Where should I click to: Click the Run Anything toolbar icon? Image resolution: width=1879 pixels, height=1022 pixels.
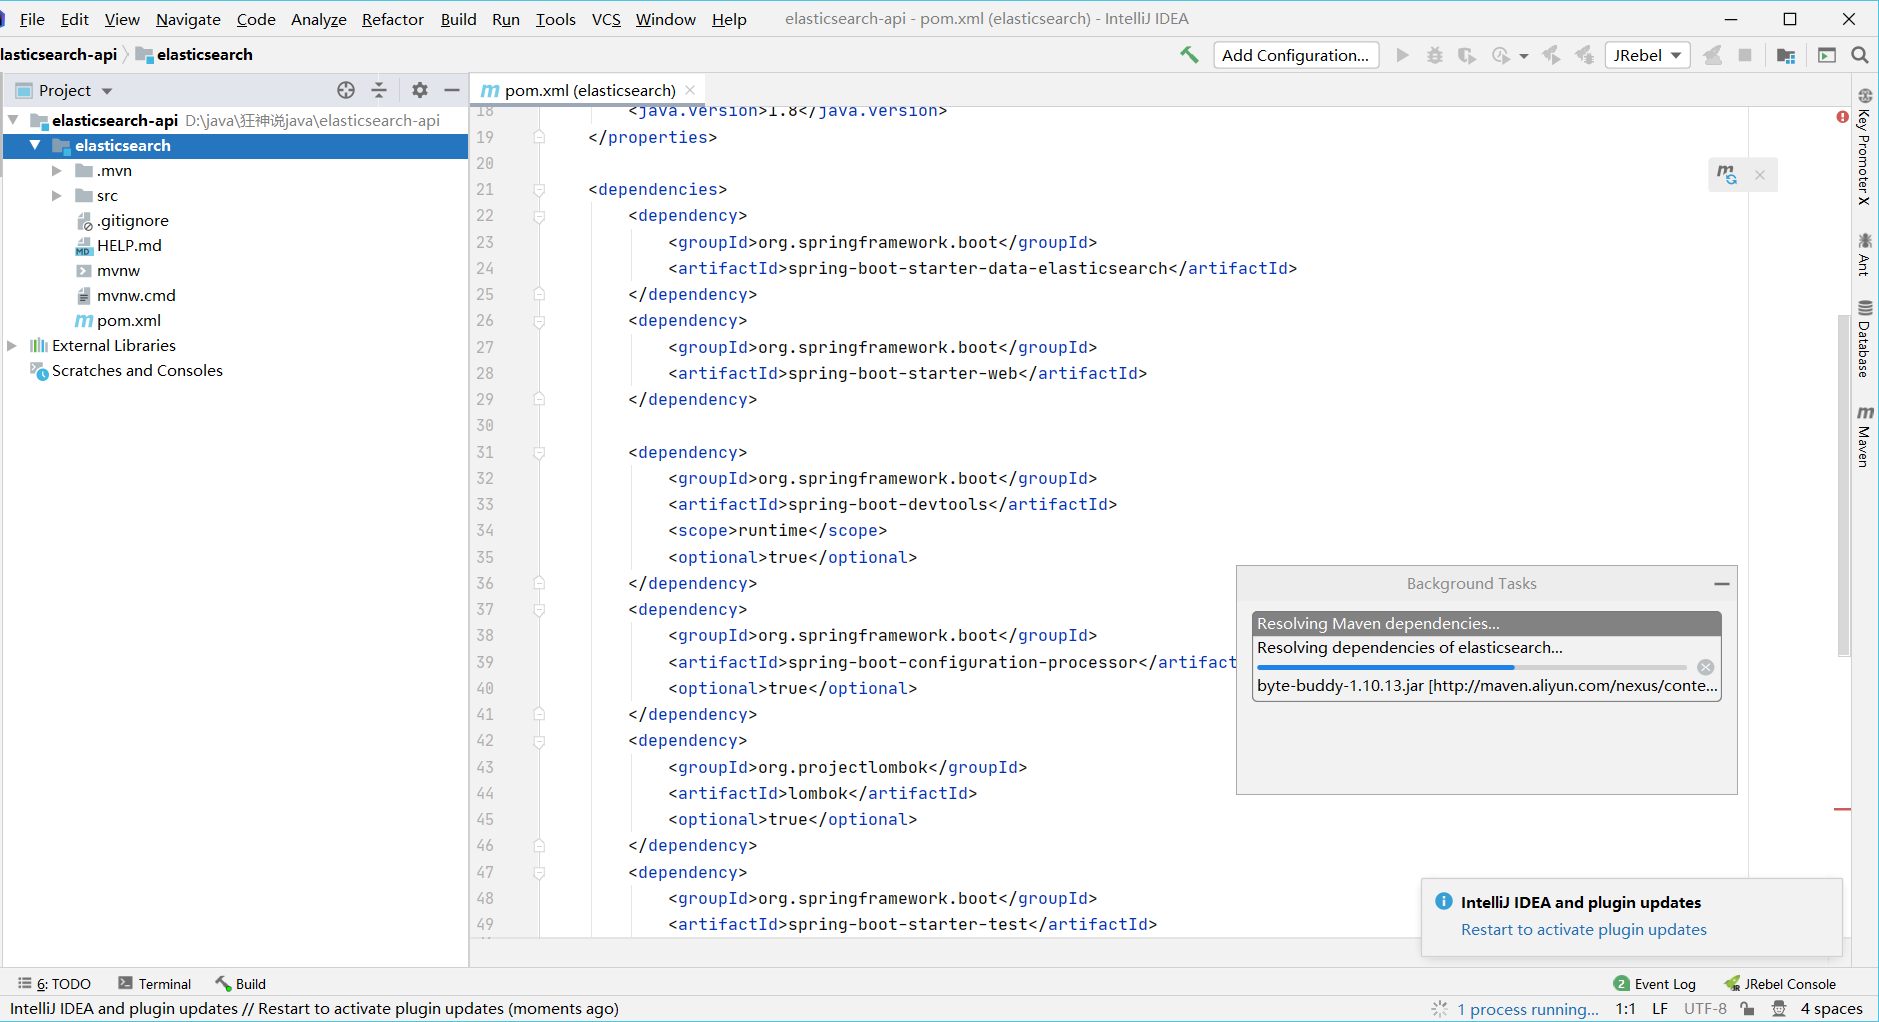[1827, 55]
